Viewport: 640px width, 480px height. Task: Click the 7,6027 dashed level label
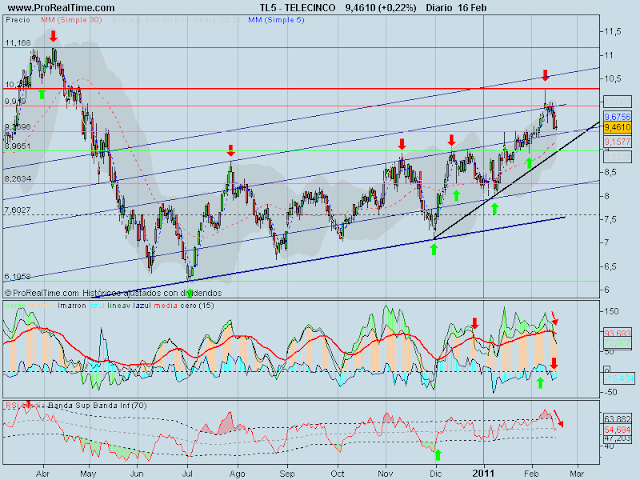coord(18,210)
